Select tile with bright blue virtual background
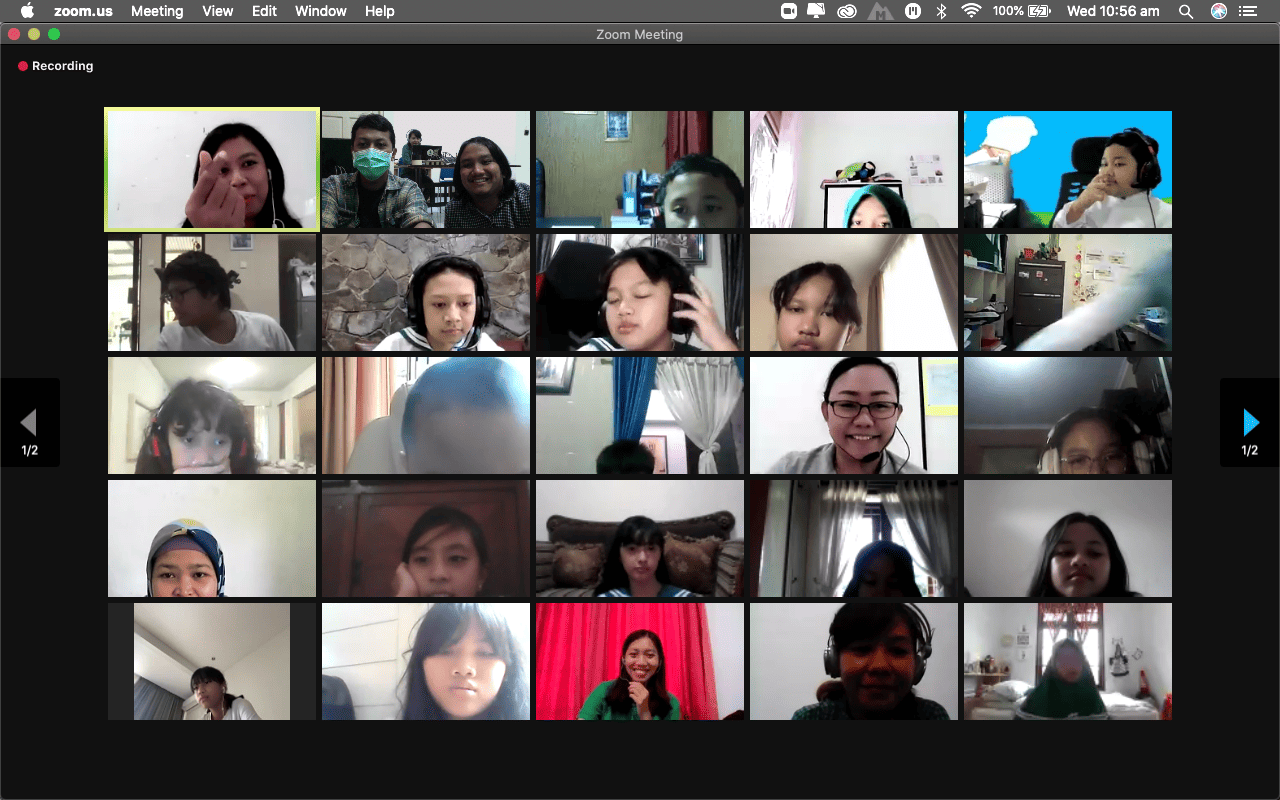 pos(1068,170)
